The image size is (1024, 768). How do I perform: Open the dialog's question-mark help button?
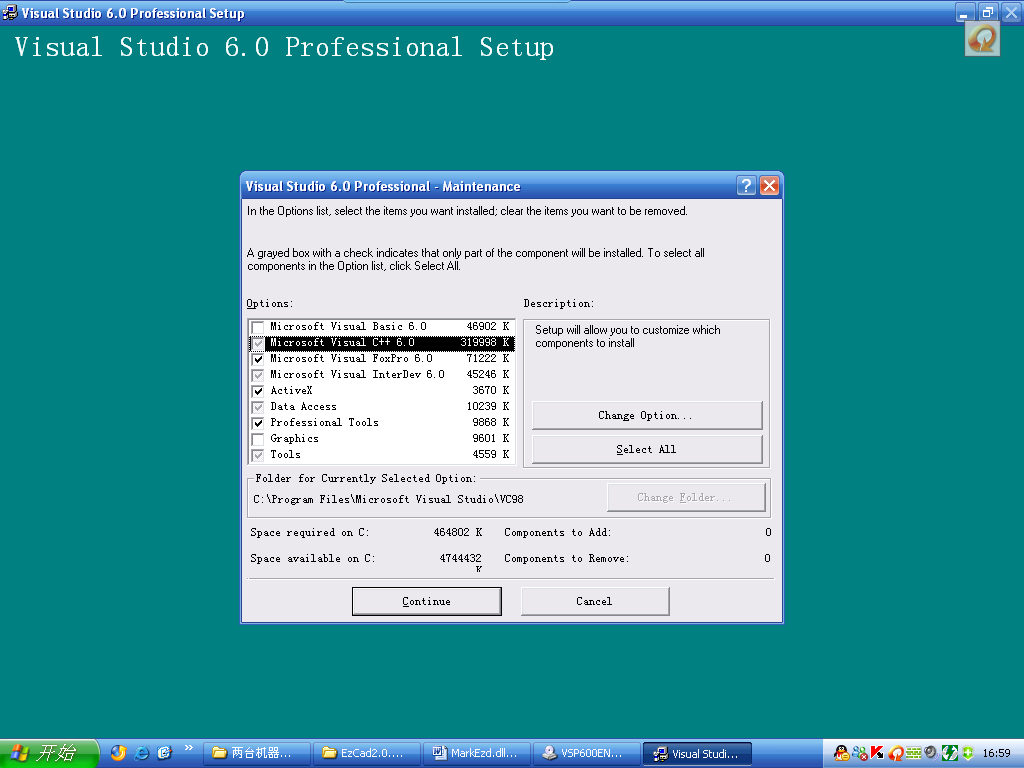point(746,186)
